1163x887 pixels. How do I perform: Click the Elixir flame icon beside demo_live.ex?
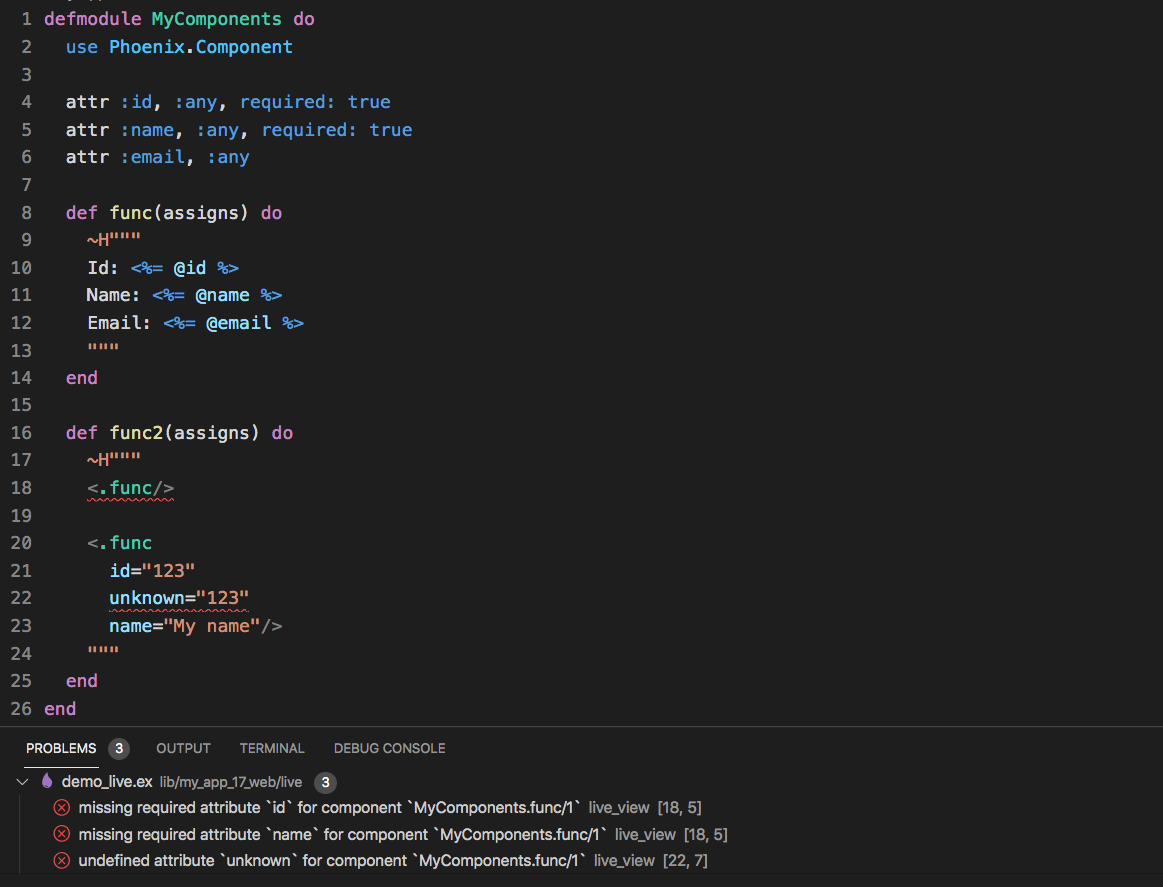[46, 783]
